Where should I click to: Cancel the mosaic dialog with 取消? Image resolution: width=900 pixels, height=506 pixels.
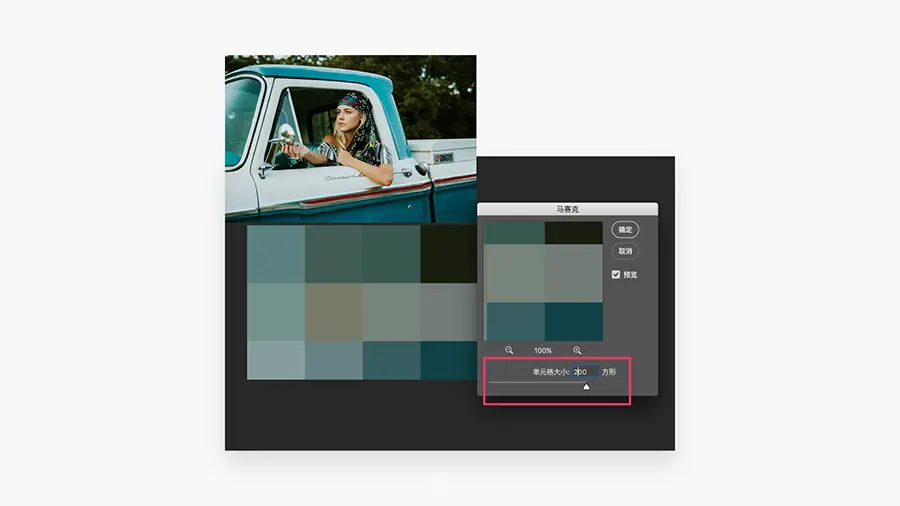(x=625, y=251)
